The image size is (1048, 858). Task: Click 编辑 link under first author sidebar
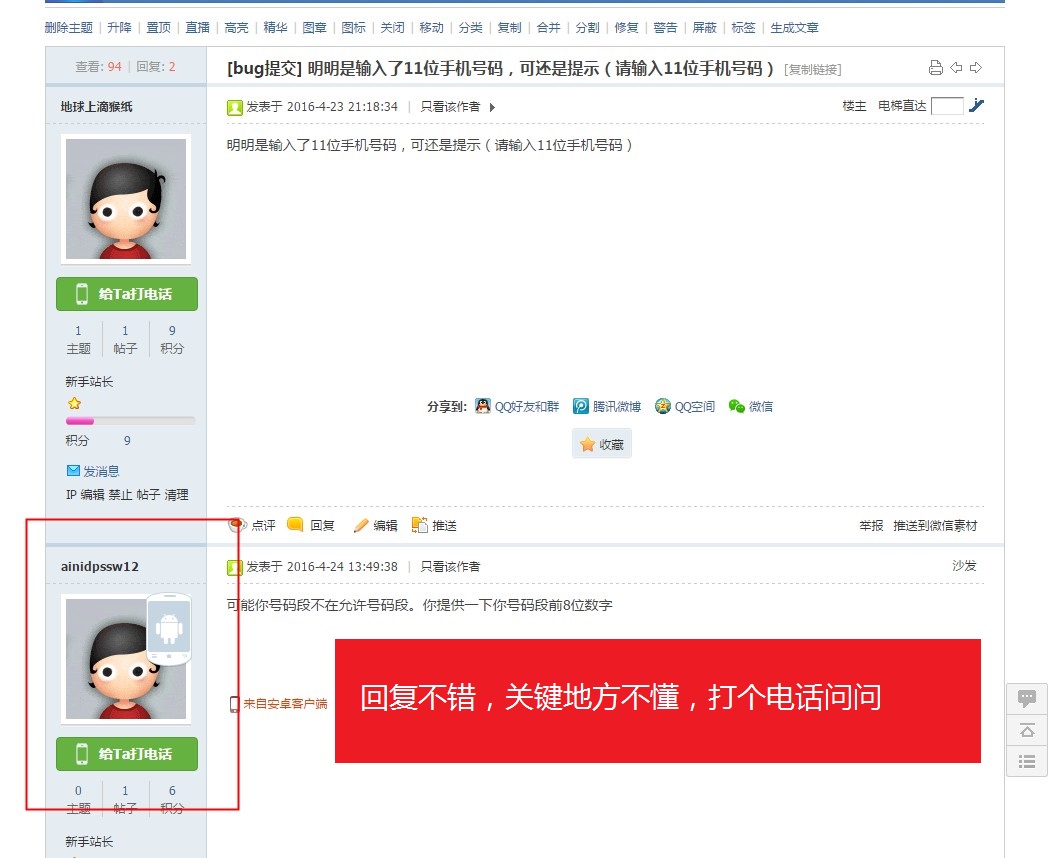(x=92, y=494)
